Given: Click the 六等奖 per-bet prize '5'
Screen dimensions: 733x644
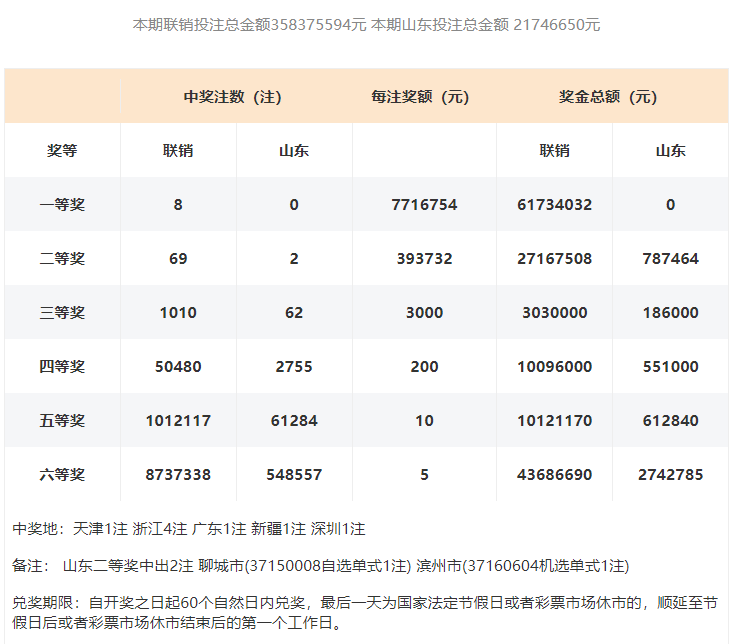Looking at the screenshot, I should [x=424, y=474].
